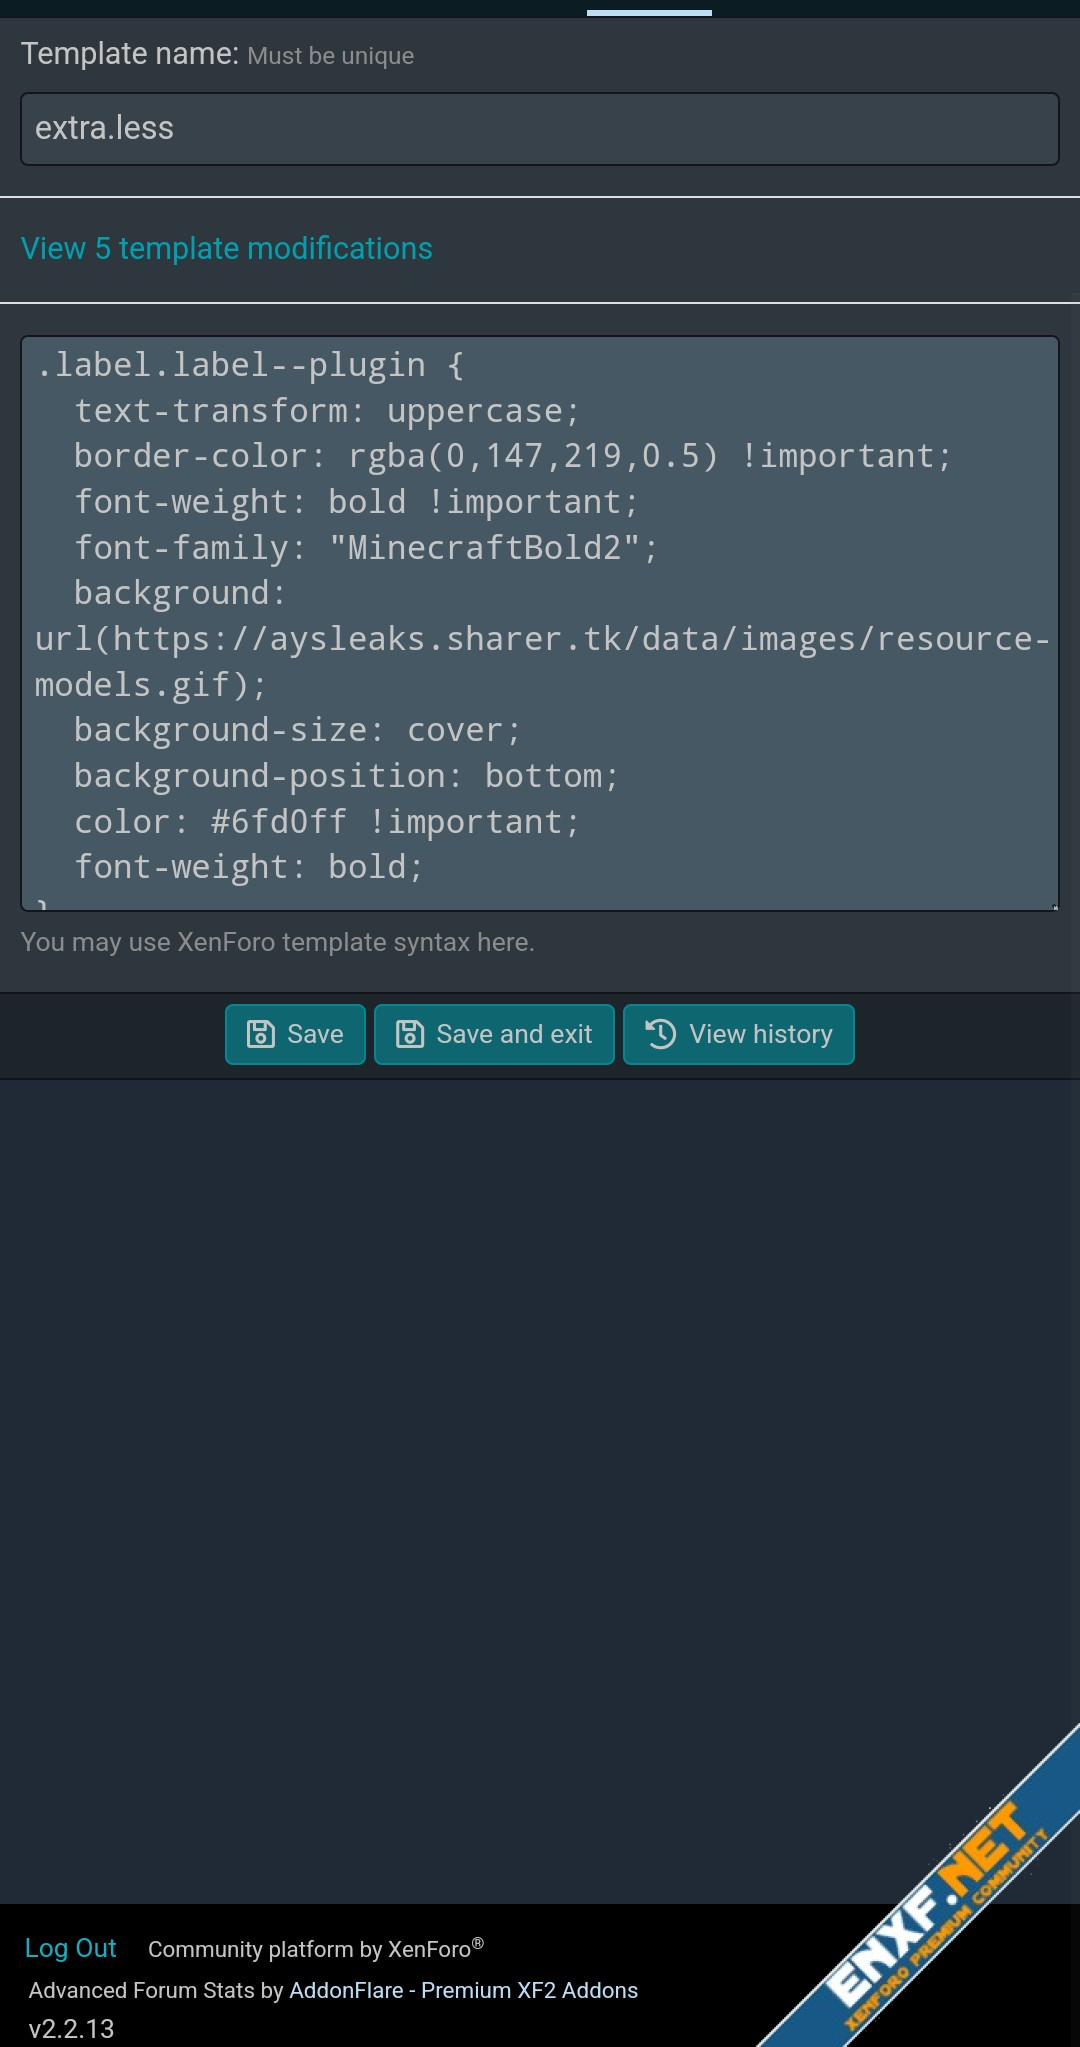Select the highlighted tab indicator at top
The image size is (1080, 2047).
coord(649,13)
